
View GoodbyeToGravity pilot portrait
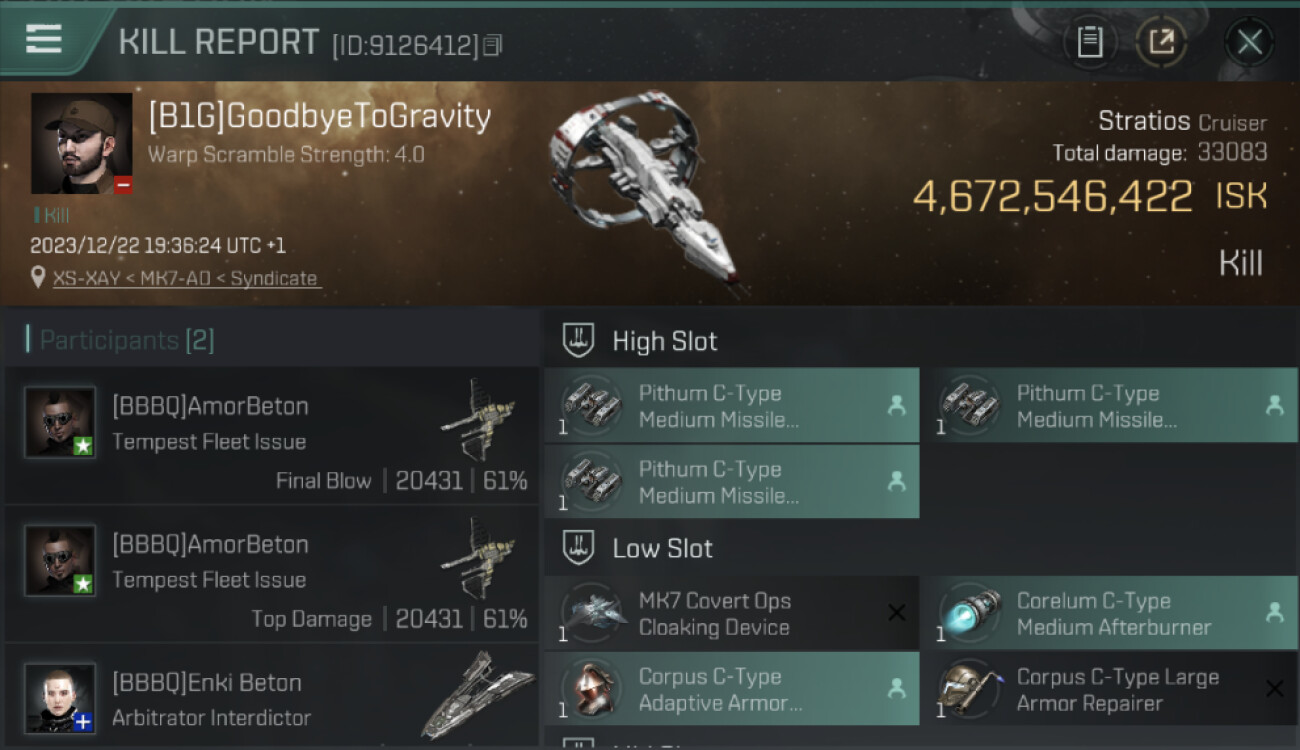[x=81, y=143]
